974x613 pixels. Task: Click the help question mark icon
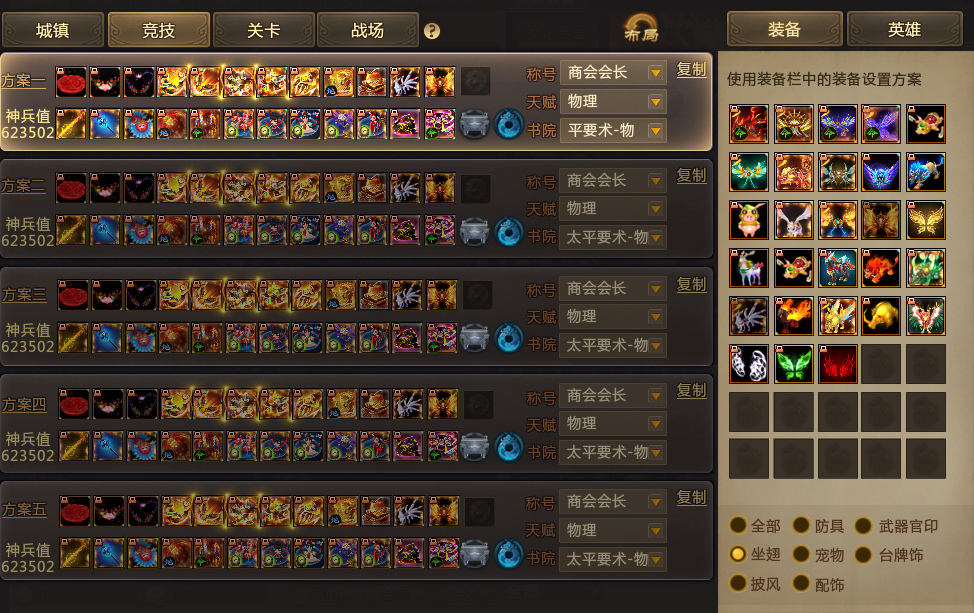pos(432,31)
